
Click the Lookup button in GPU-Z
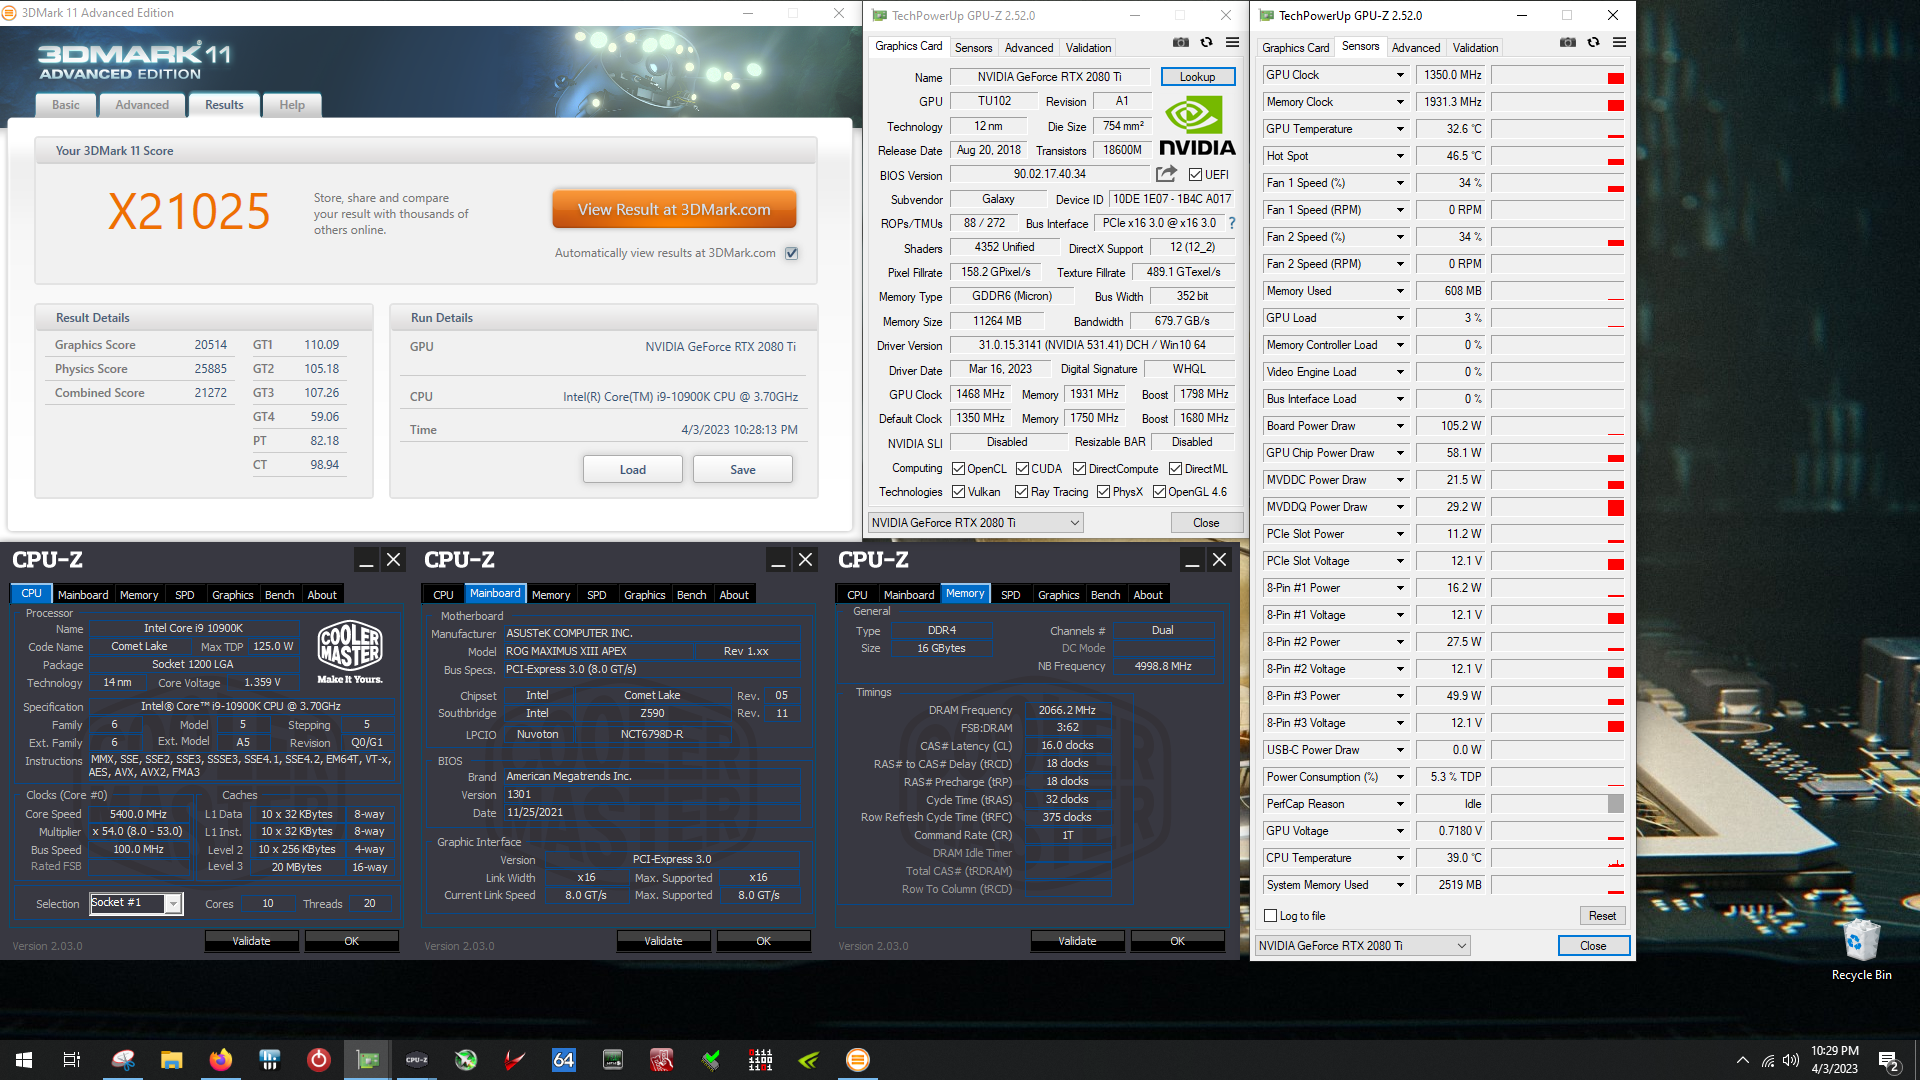click(1197, 77)
